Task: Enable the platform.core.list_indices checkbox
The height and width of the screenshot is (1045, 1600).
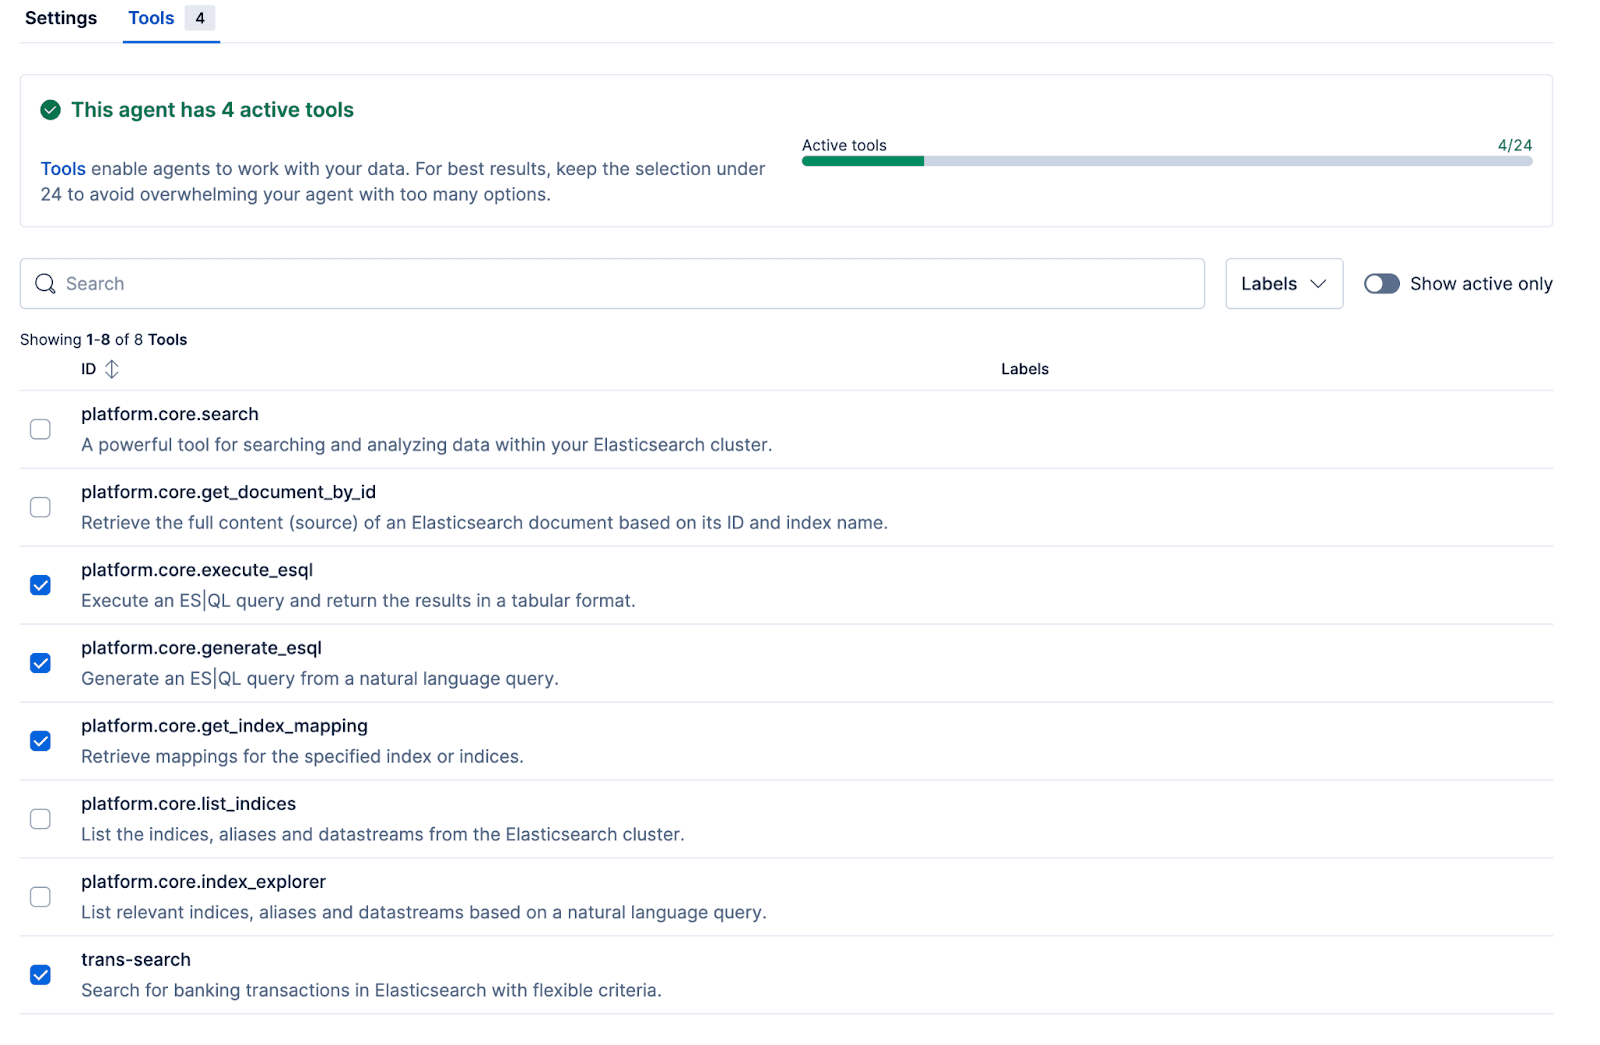Action: (40, 818)
